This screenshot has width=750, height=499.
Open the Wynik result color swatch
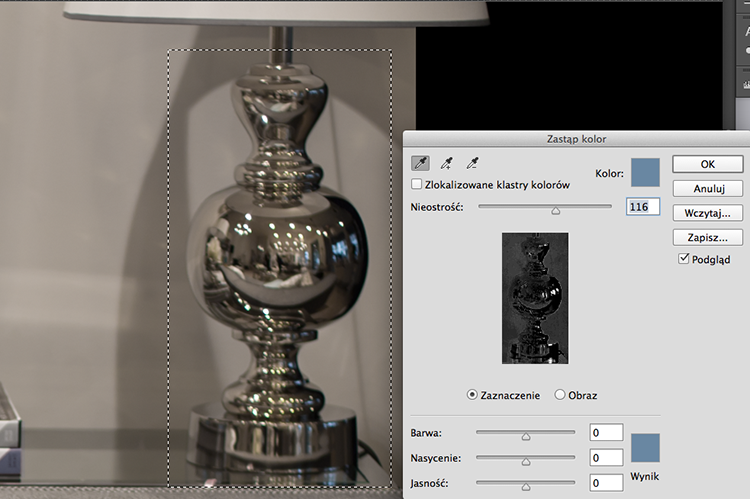[x=645, y=448]
